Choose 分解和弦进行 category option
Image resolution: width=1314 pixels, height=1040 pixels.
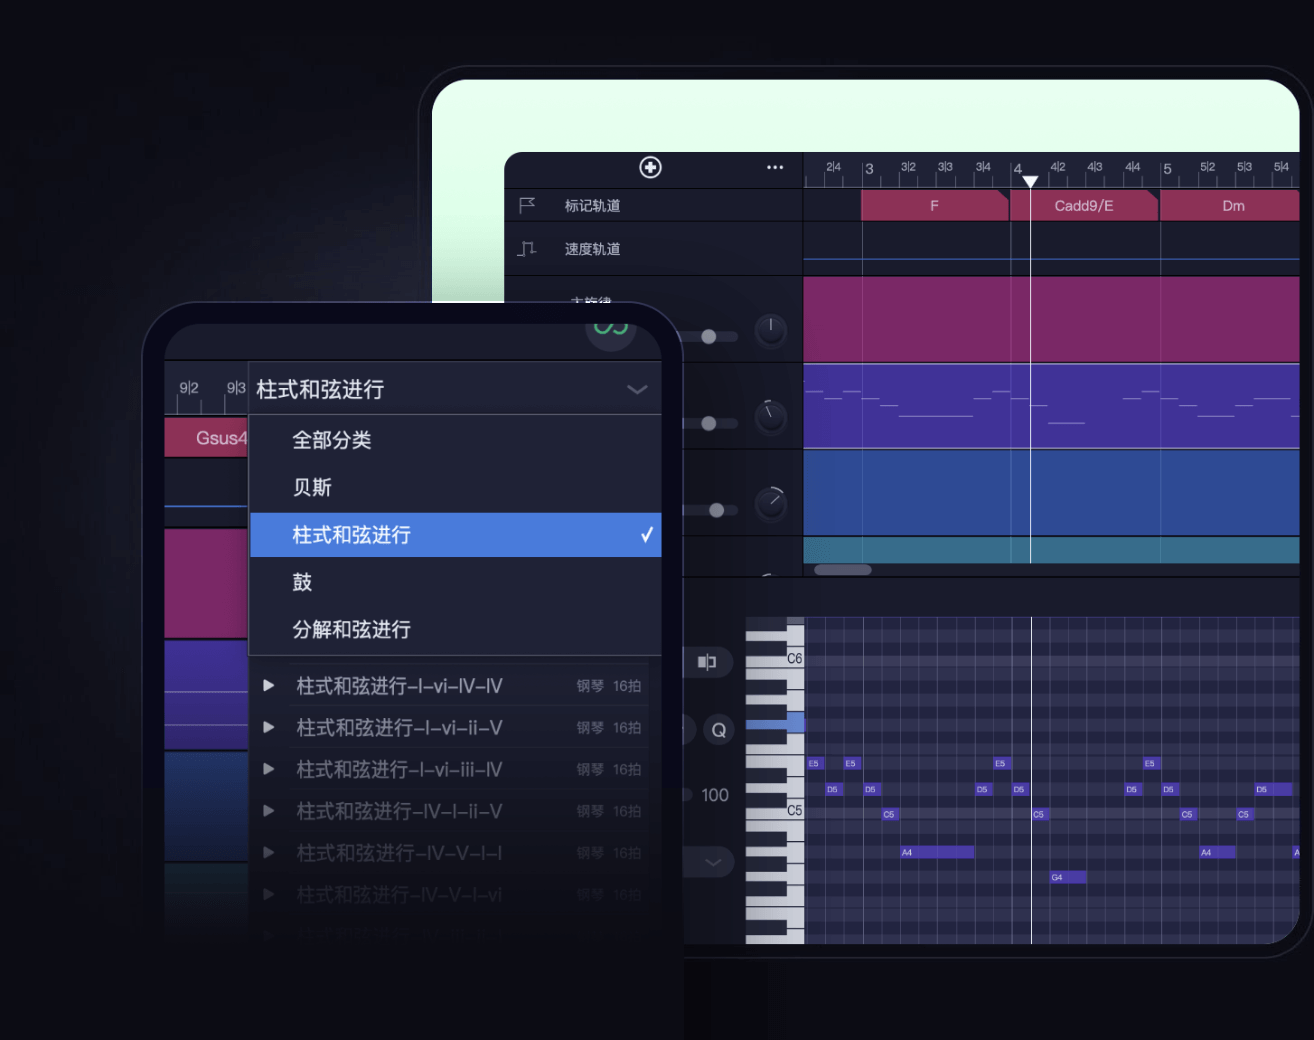[x=351, y=630]
